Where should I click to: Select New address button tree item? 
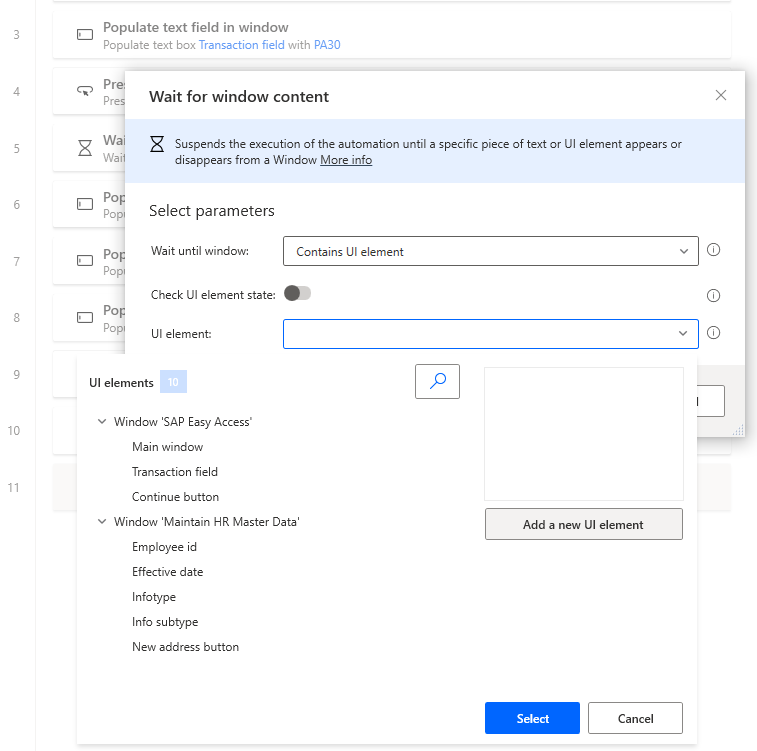pyautogui.click(x=185, y=647)
